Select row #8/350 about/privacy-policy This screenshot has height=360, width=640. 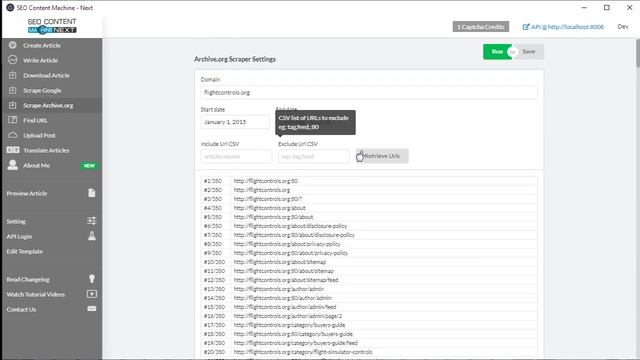pos(370,244)
